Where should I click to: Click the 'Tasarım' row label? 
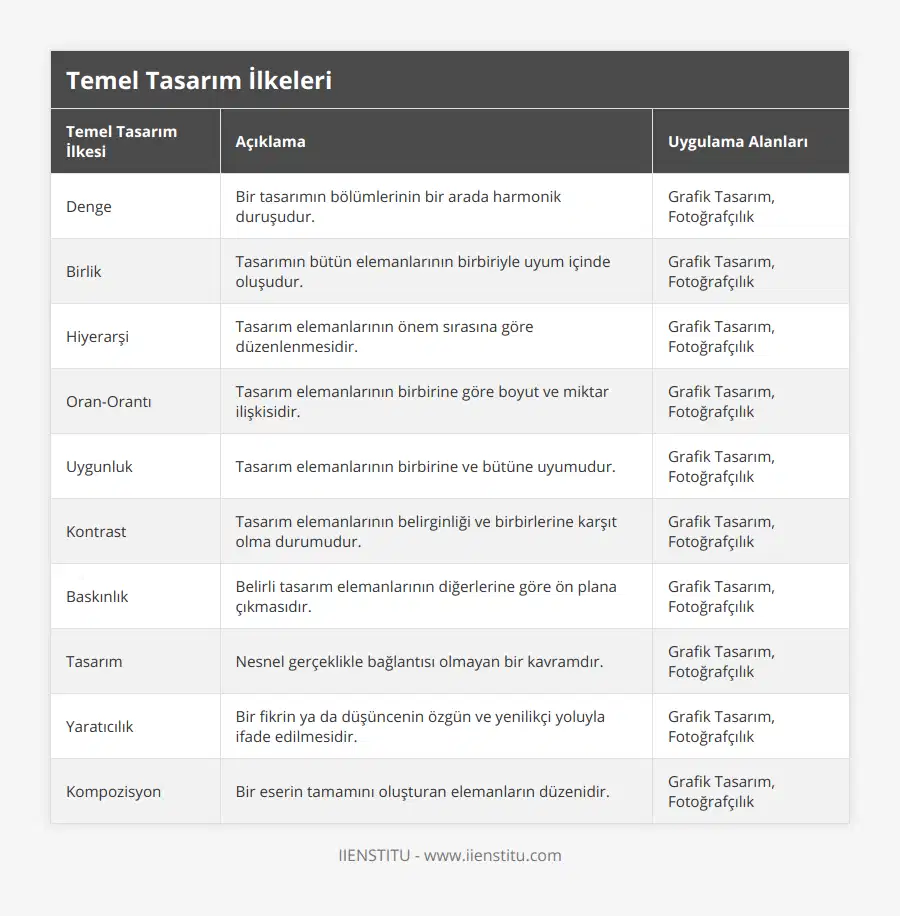94,662
